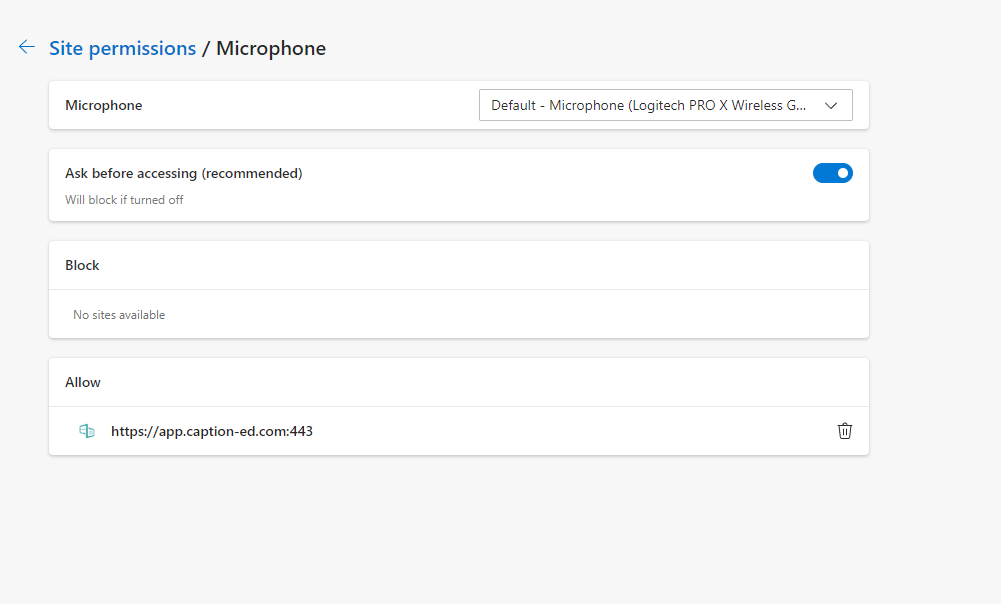The width and height of the screenshot is (1001, 604).
Task: Click the Microphone page title
Action: coord(270,47)
